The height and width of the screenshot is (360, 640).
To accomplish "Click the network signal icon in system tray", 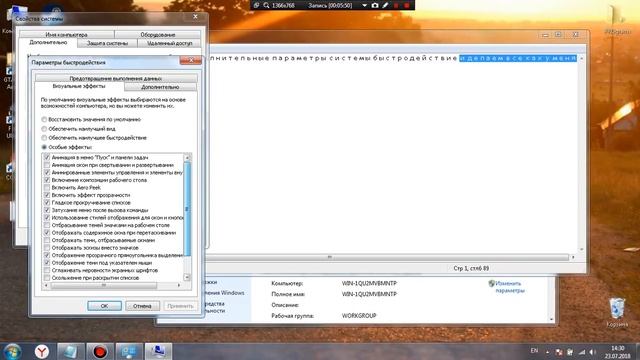I will (x=582, y=352).
